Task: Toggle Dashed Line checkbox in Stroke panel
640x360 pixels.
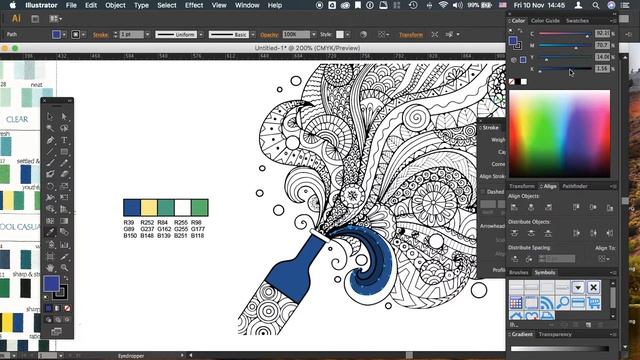Action: pos(483,191)
